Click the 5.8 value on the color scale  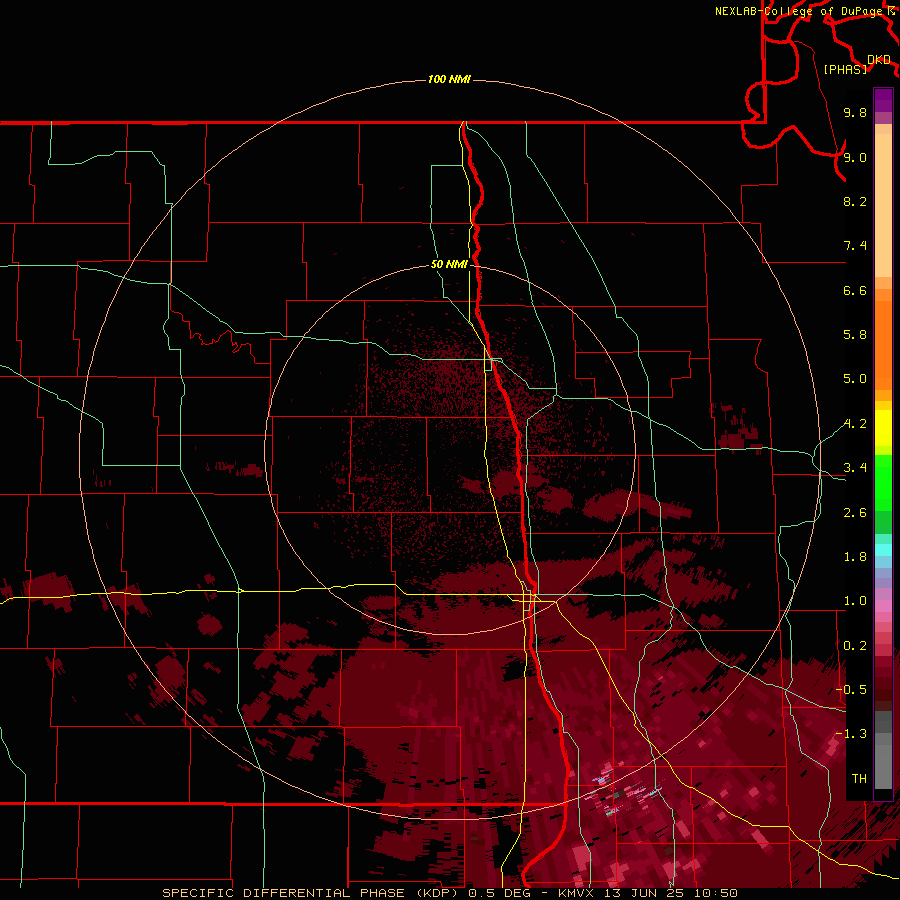pos(855,335)
